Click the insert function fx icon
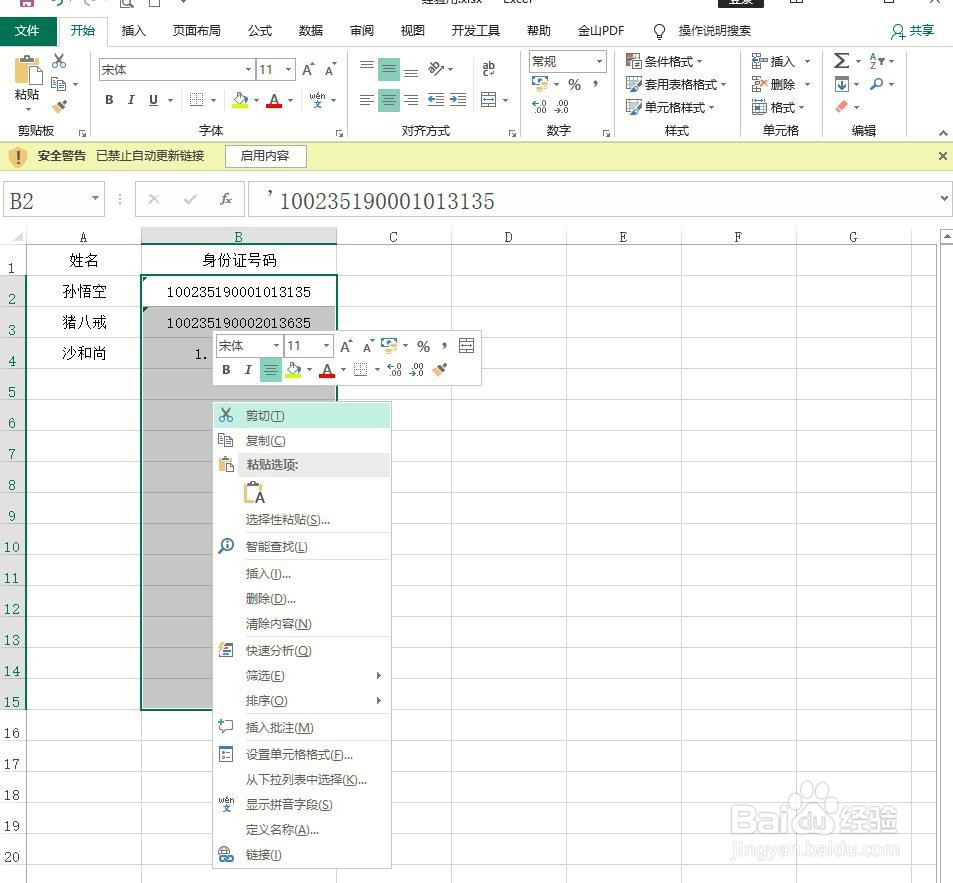 point(226,199)
